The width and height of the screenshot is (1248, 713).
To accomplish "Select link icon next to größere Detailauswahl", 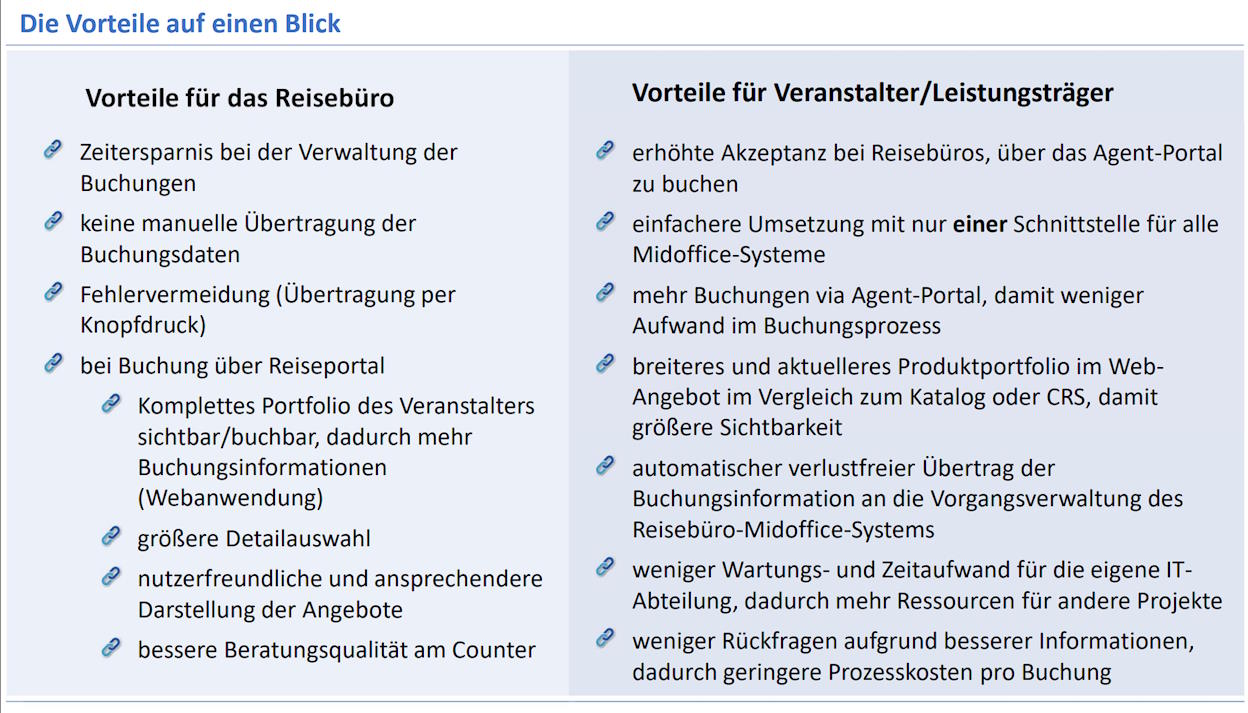I will pyautogui.click(x=111, y=536).
